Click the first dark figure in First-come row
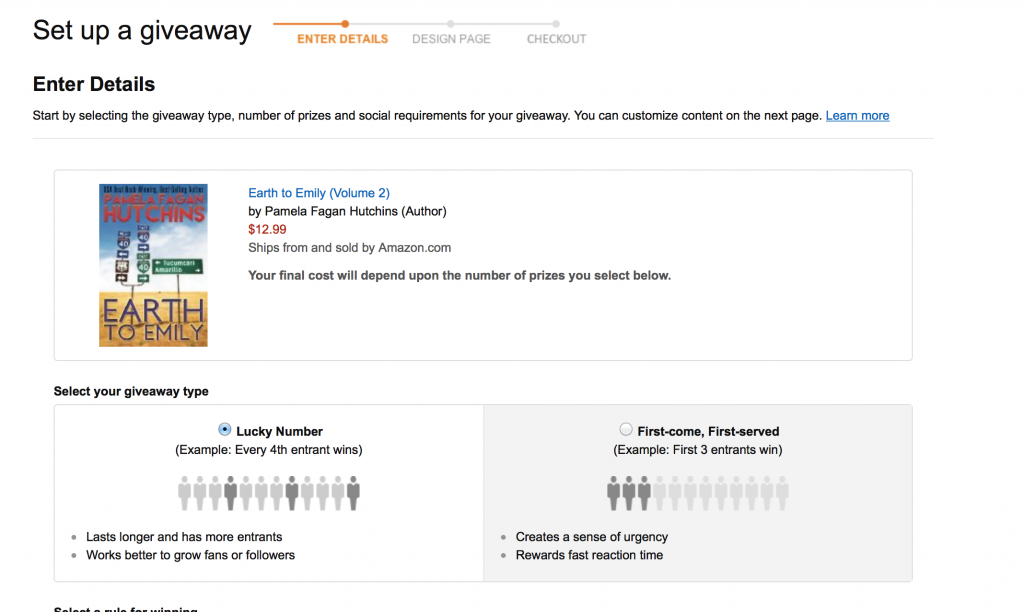The width and height of the screenshot is (1024, 612). pyautogui.click(x=613, y=493)
